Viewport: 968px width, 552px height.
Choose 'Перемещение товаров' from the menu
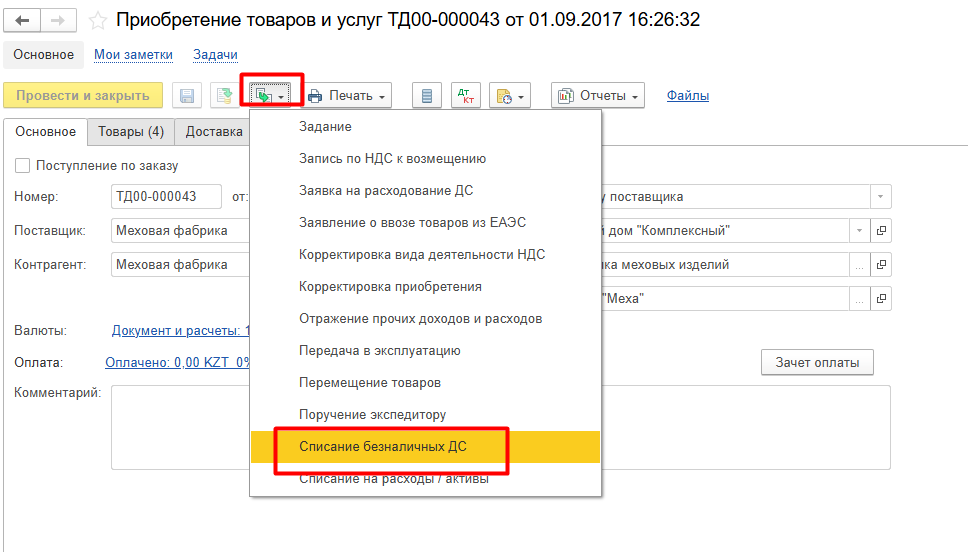370,382
